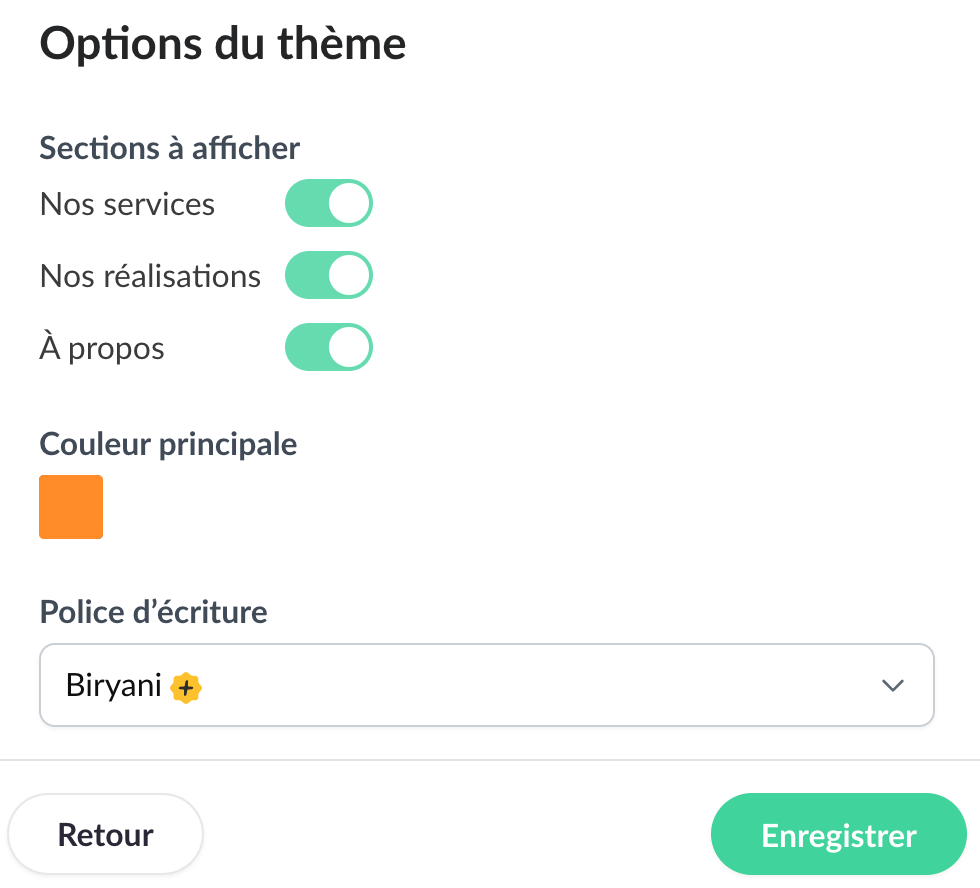Click the Couleur principale label
The height and width of the screenshot is (888, 980).
168,443
